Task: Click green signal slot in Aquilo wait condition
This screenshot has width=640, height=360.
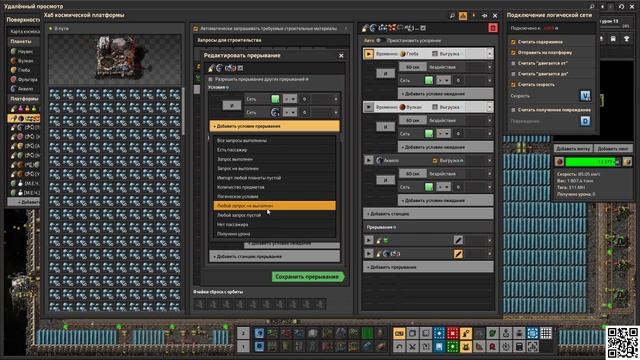Action: pos(429,187)
